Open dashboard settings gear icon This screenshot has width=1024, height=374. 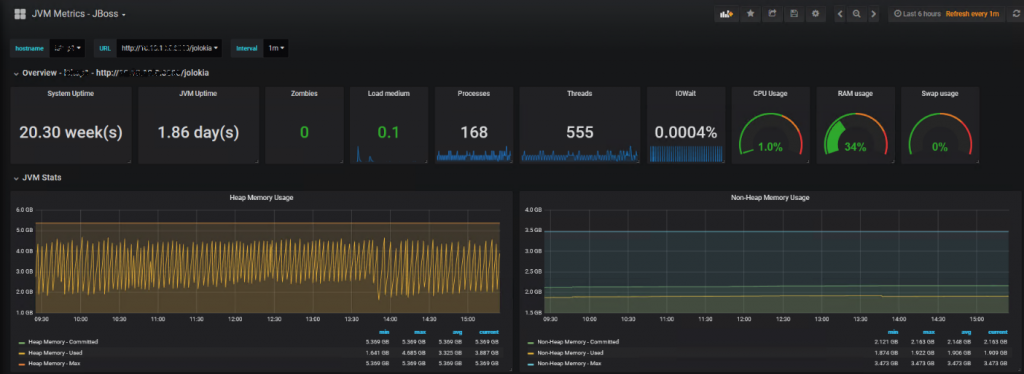point(815,14)
